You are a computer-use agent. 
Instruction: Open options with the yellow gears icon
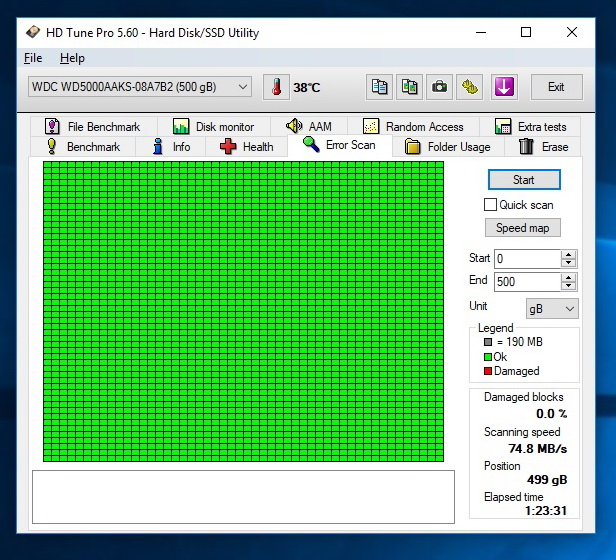pyautogui.click(x=469, y=87)
